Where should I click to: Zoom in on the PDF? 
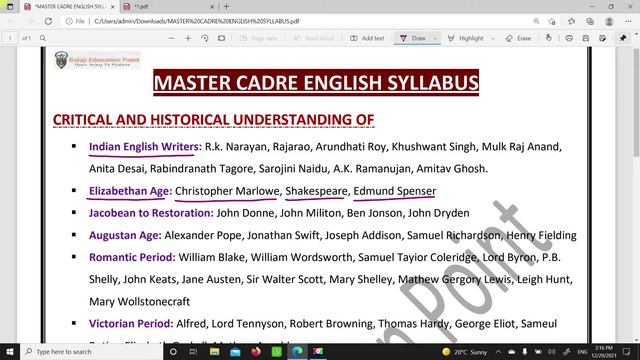[188, 38]
